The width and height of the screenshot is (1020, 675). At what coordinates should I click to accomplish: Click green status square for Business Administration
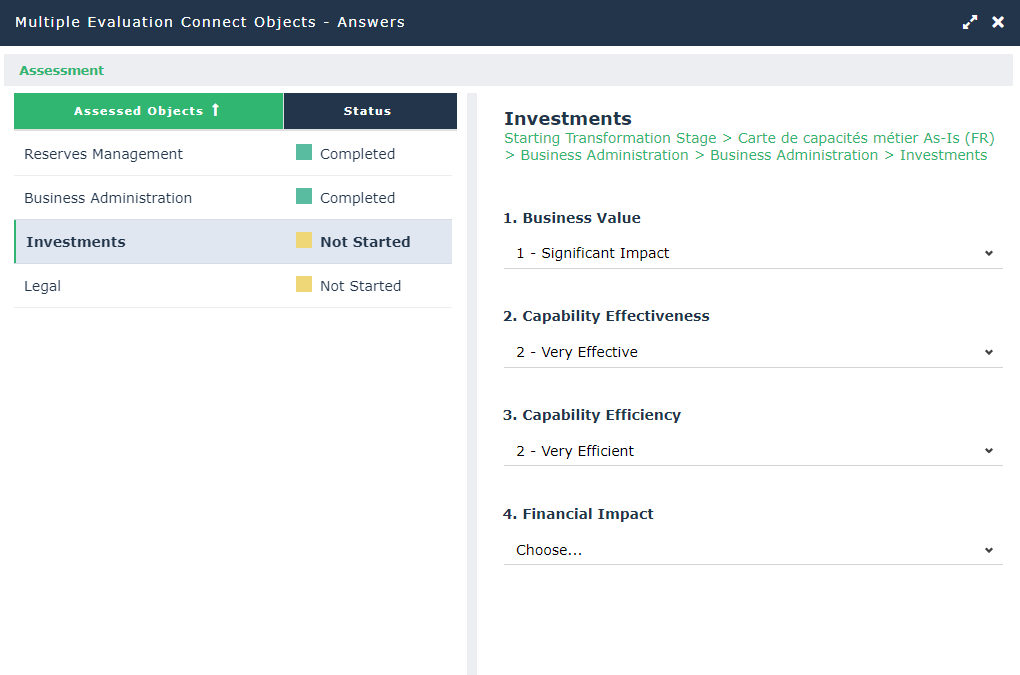pyautogui.click(x=304, y=197)
